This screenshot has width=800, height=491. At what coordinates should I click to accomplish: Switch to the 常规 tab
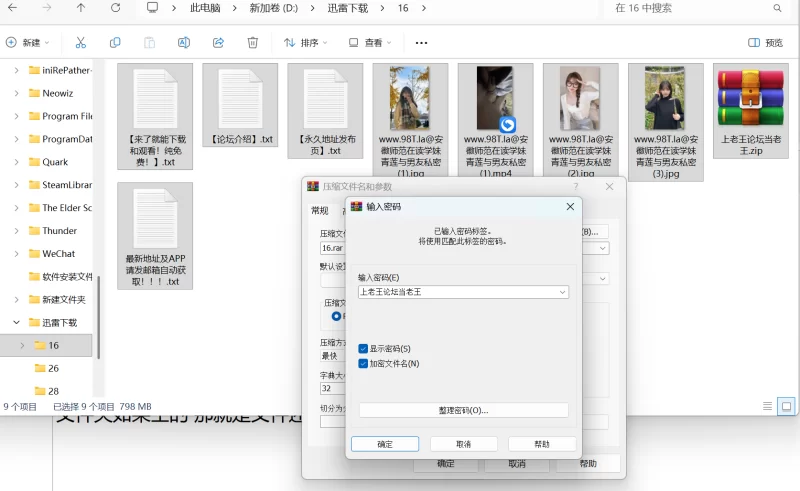[320, 211]
